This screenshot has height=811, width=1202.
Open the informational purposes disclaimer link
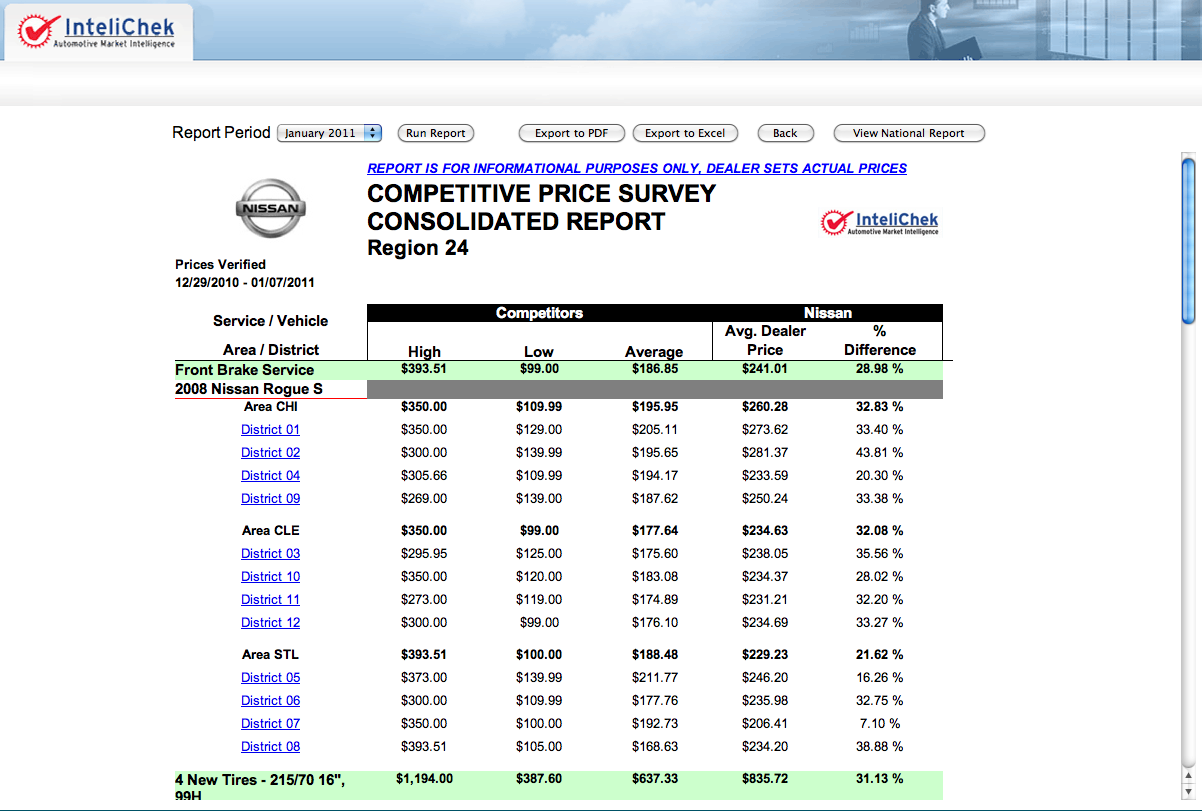click(x=637, y=168)
